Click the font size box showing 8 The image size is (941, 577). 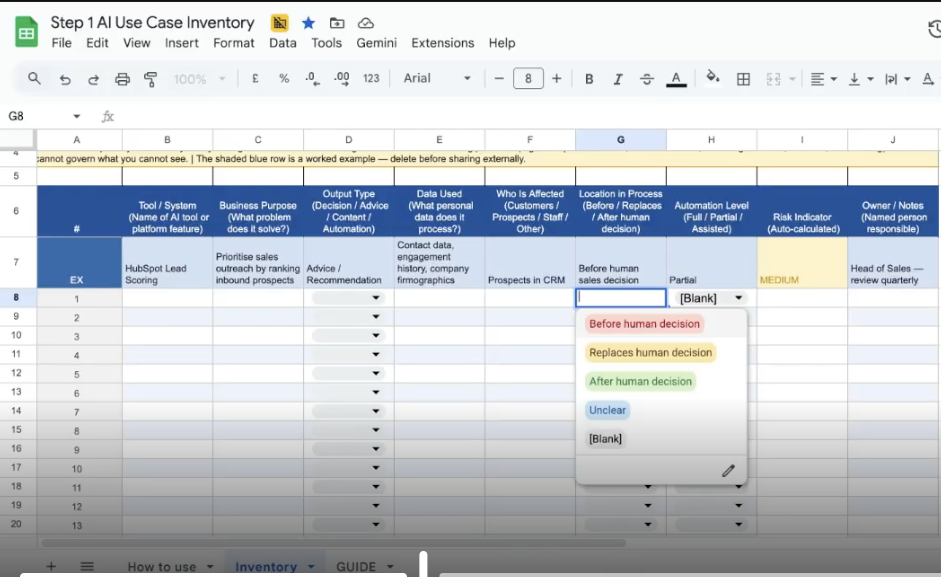coord(528,79)
